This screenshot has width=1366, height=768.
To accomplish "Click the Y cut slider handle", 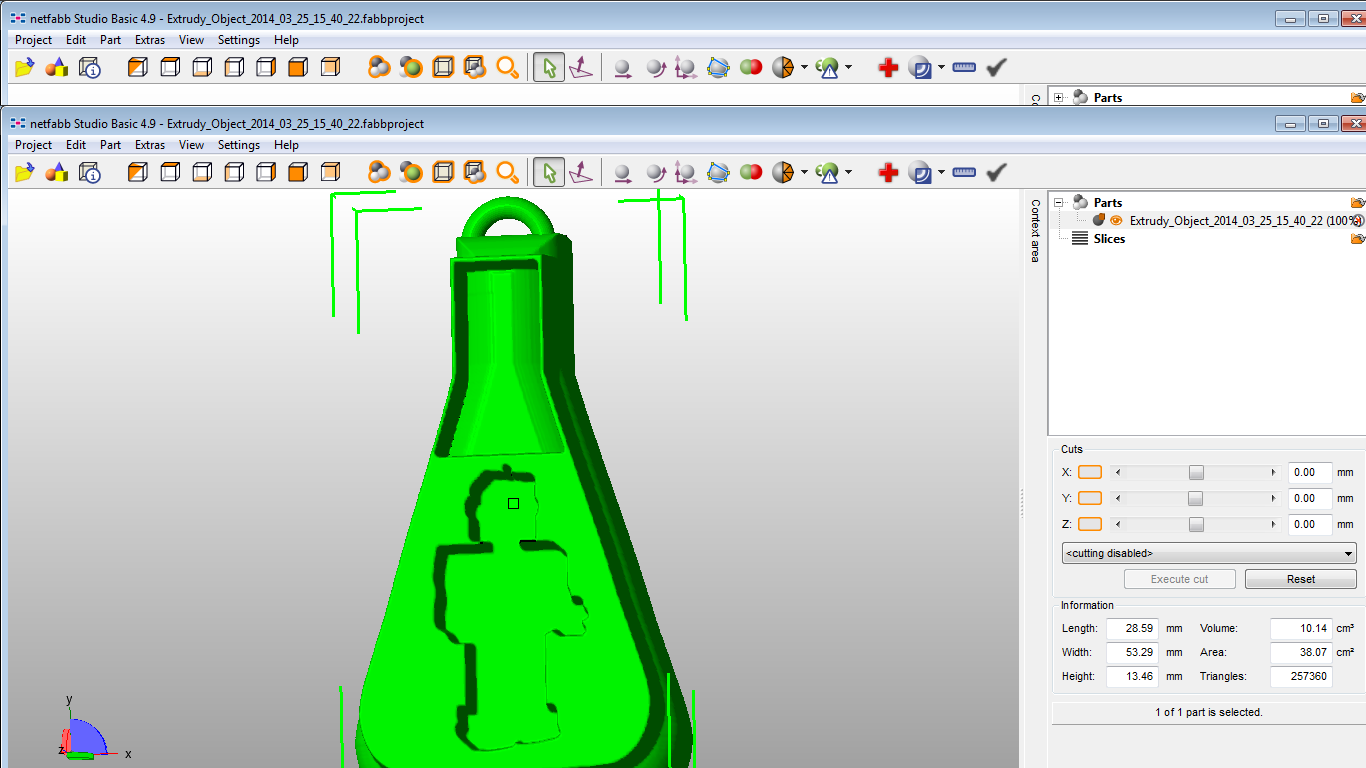I will pos(1196,498).
